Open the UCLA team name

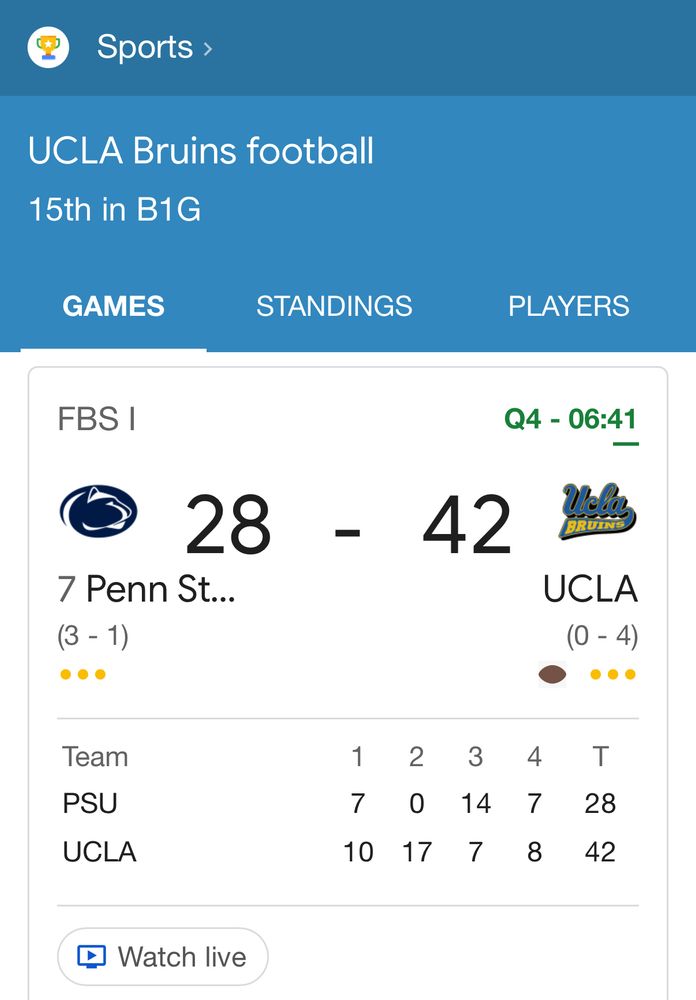click(x=590, y=589)
